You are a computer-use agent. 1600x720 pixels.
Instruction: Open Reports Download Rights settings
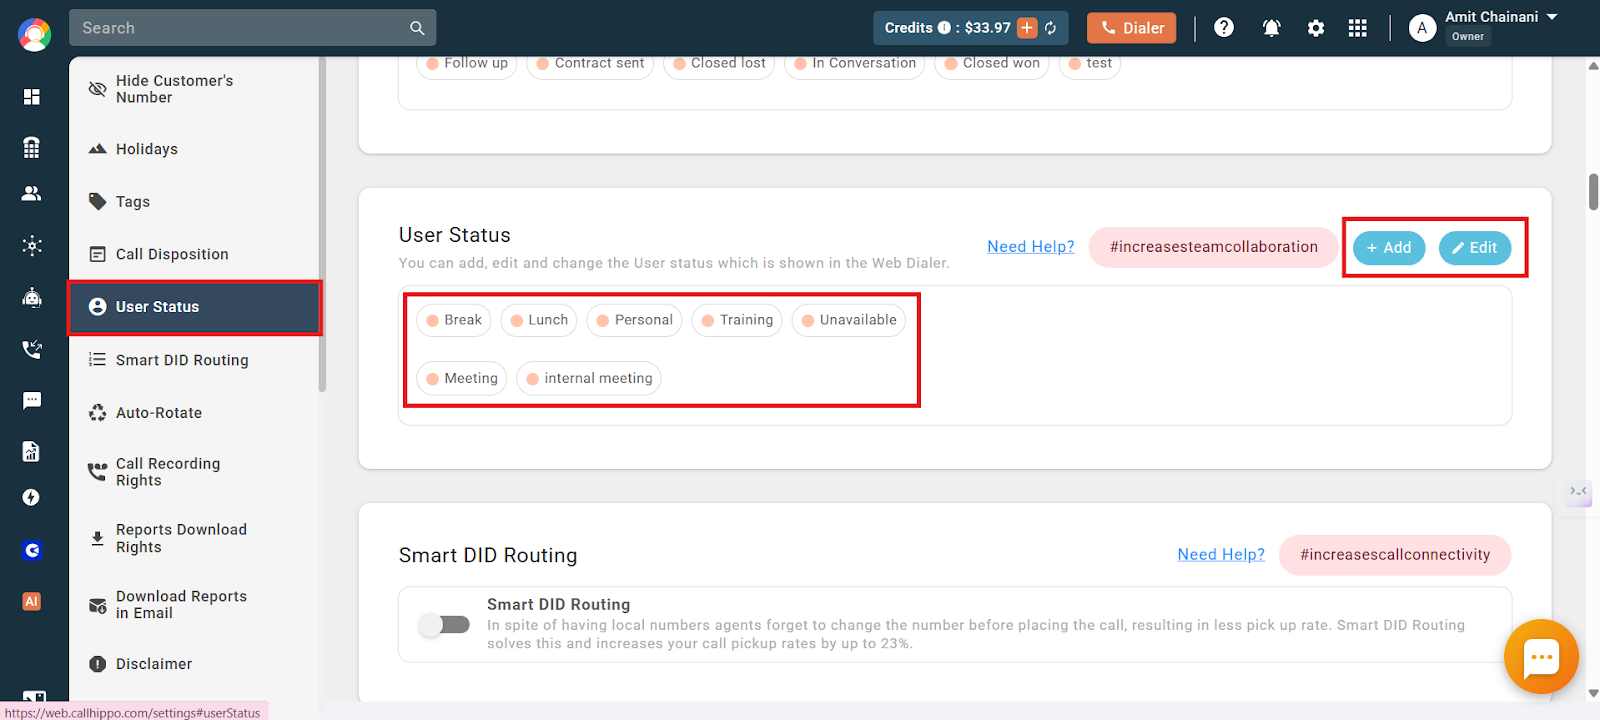[195, 538]
